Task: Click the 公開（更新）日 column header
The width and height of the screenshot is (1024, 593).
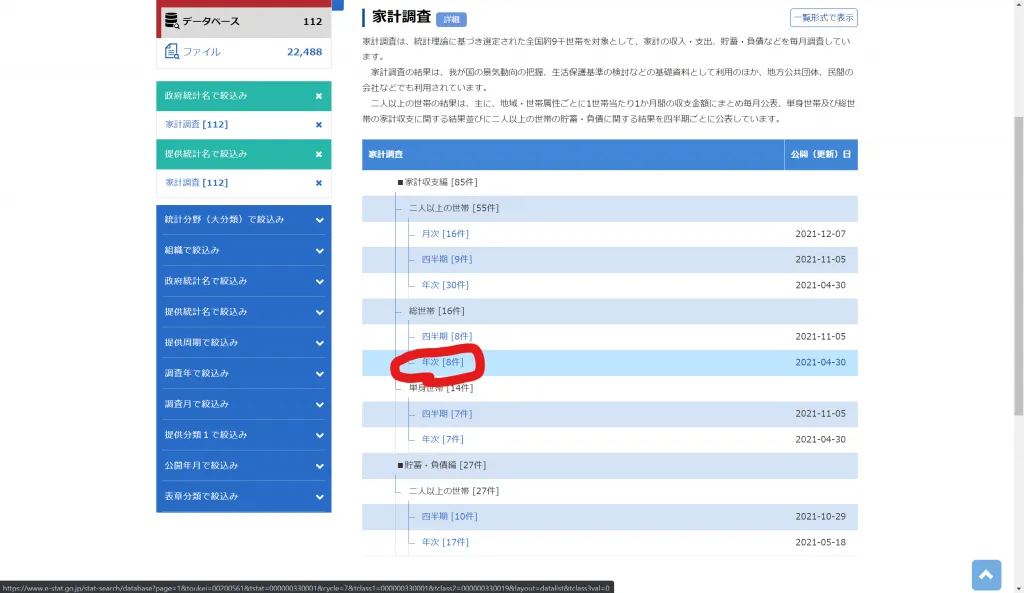Action: 821,155
